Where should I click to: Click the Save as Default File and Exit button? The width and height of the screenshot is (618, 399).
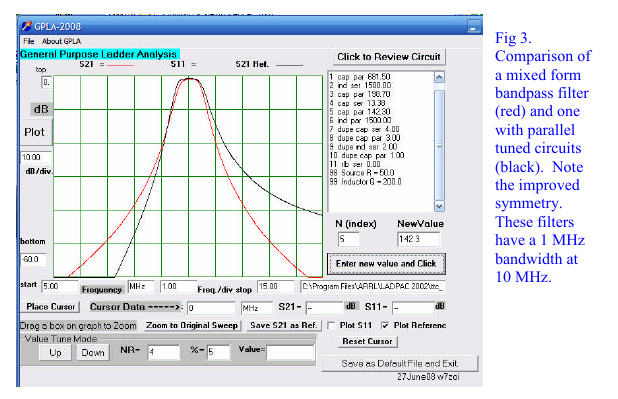tap(400, 364)
